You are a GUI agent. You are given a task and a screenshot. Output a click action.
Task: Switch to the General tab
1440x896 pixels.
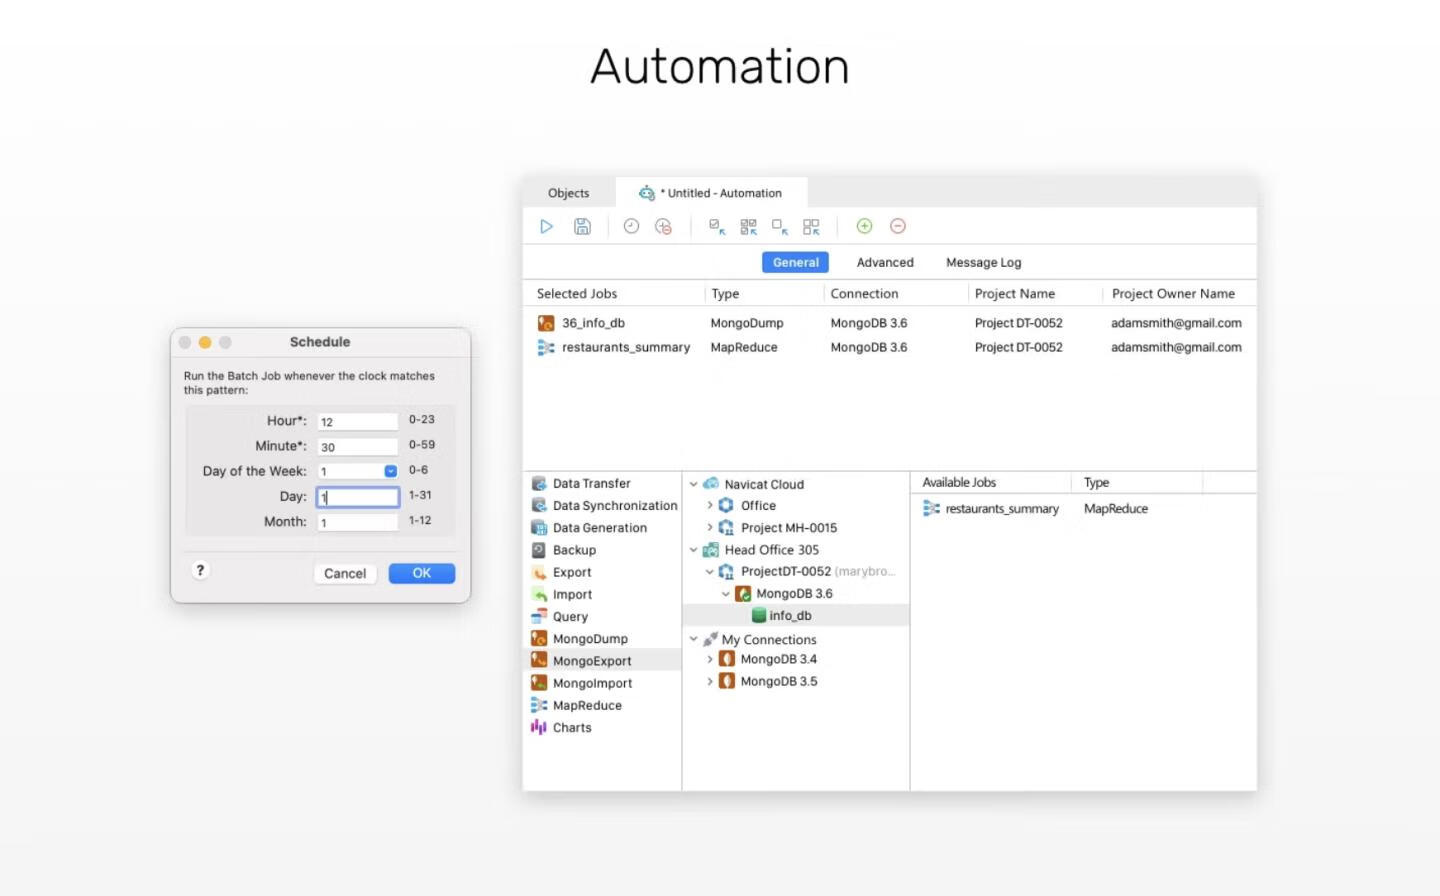click(795, 262)
